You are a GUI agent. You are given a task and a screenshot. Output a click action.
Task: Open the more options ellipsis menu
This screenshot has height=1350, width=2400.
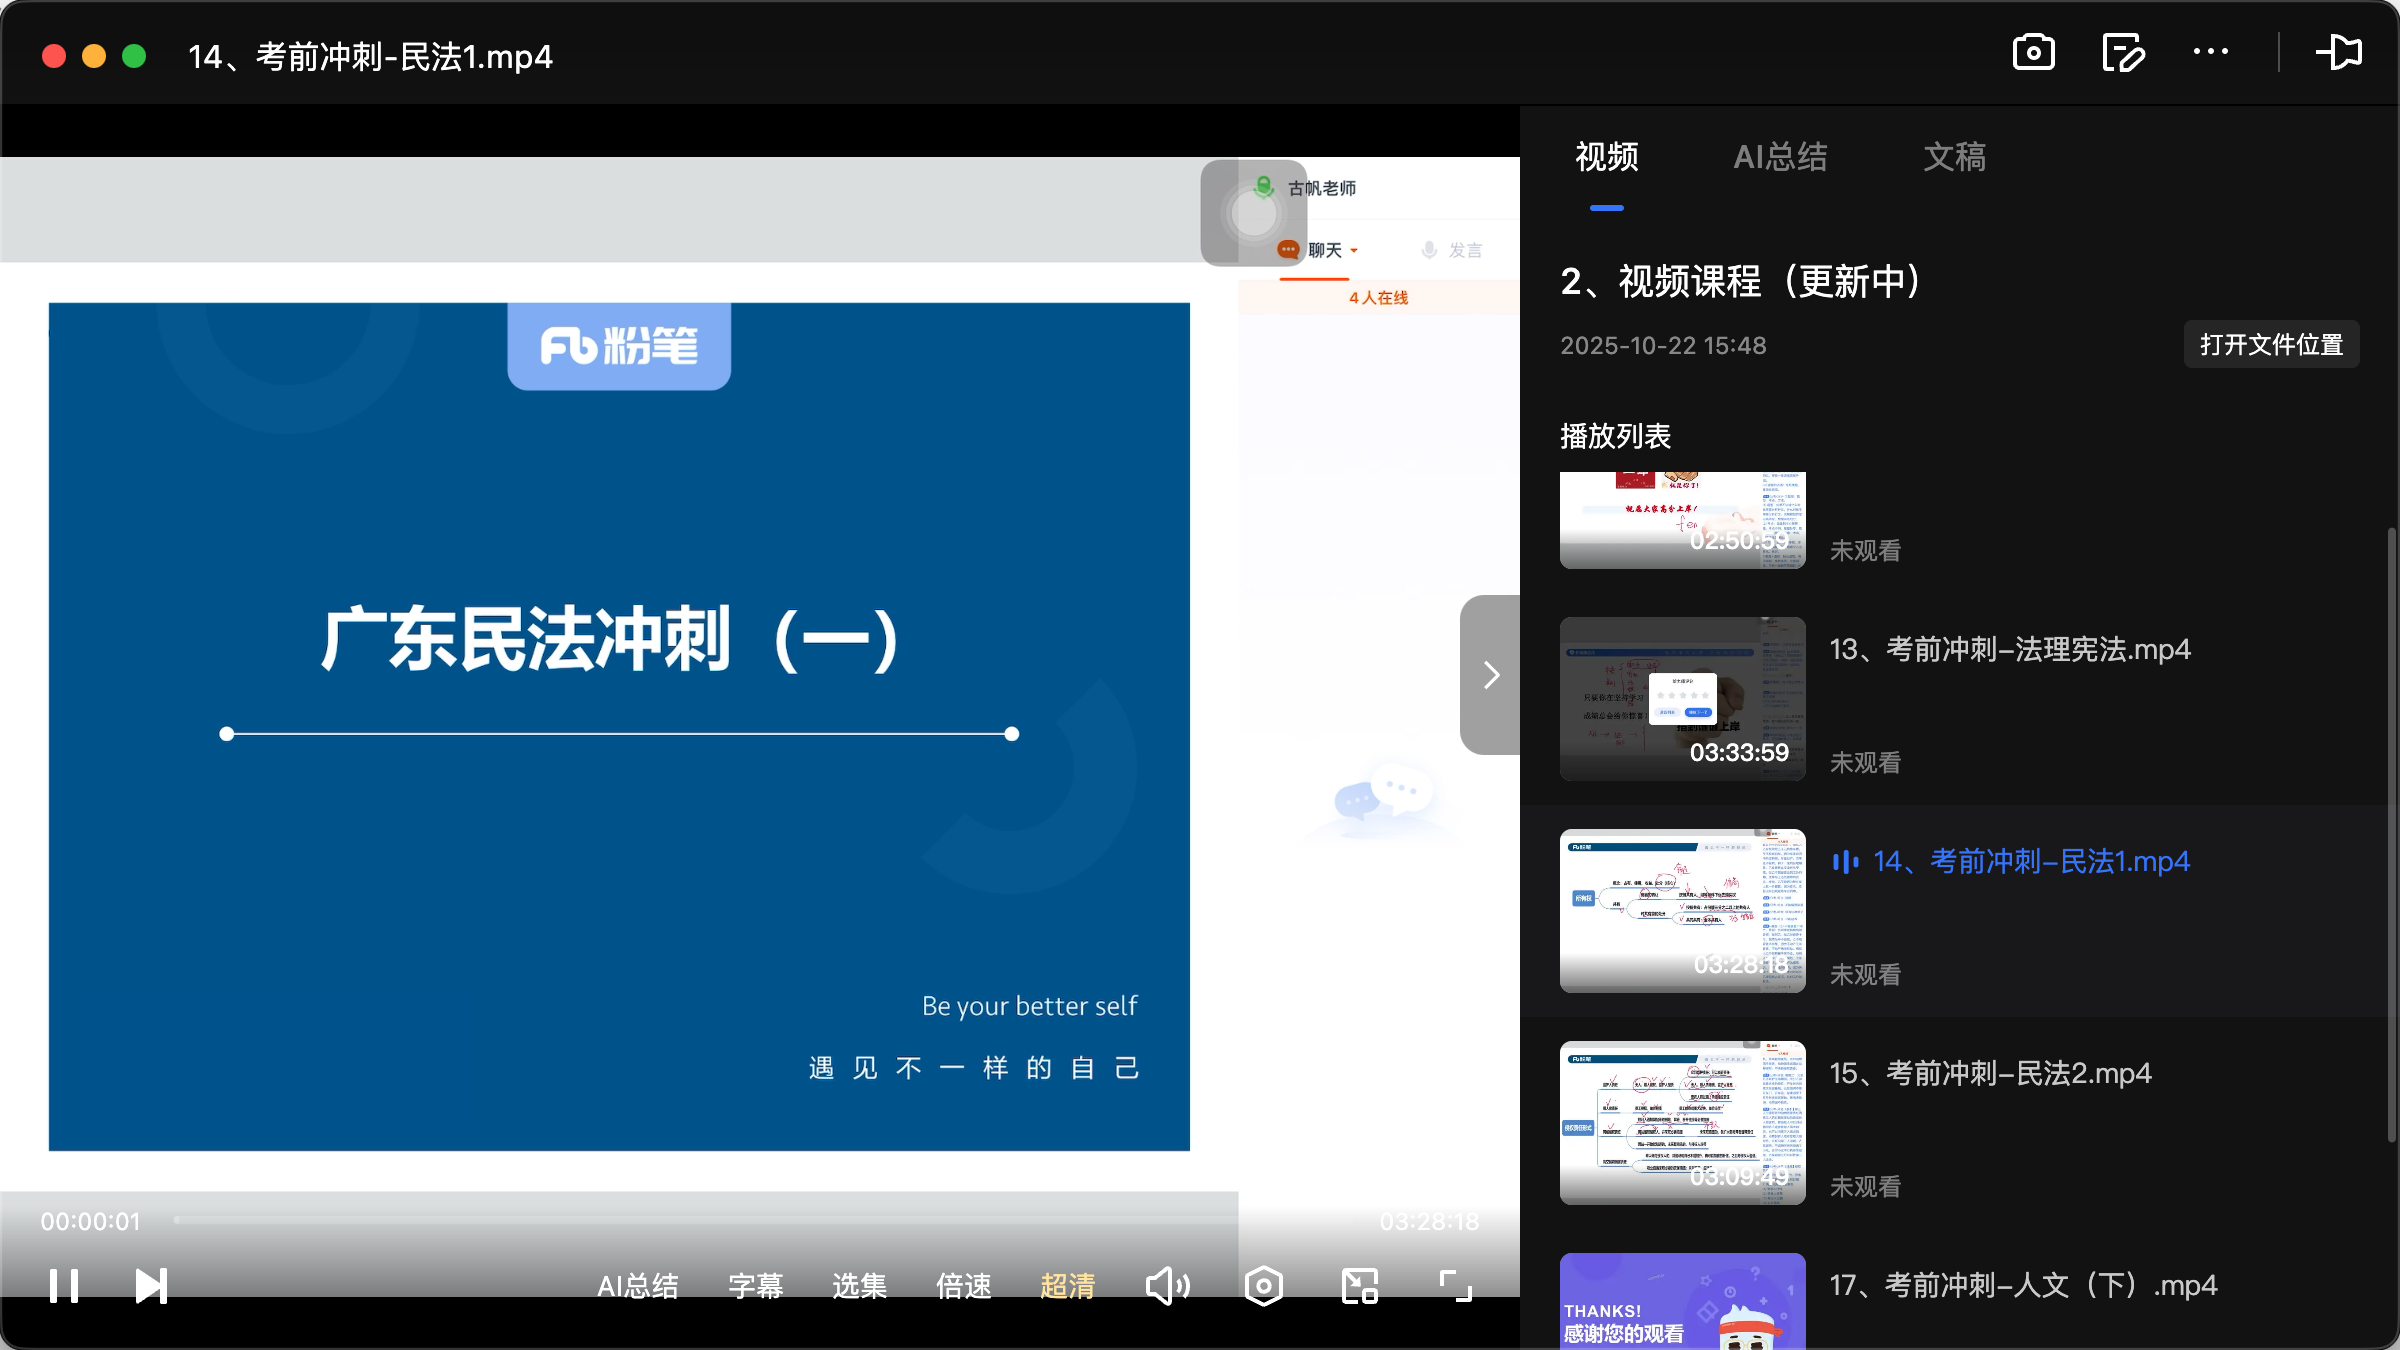(2210, 53)
